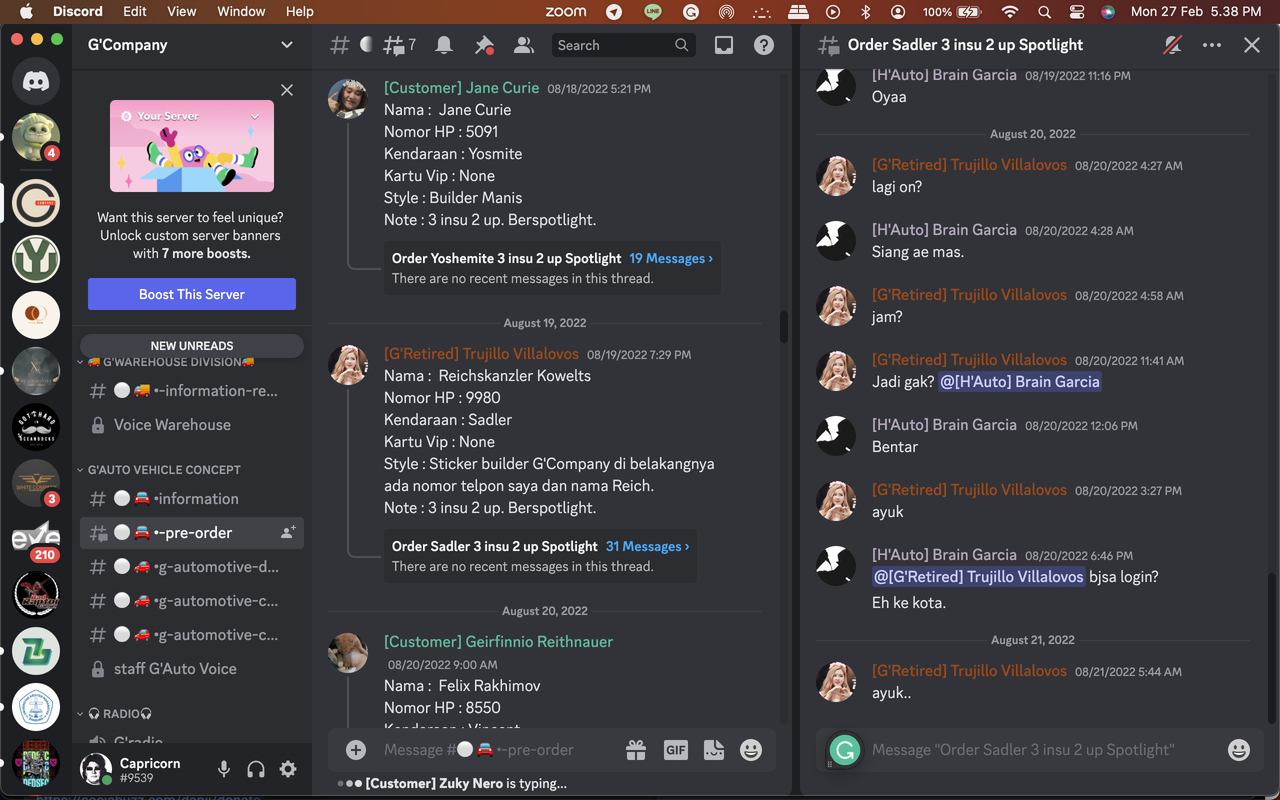Open the green YU server icon

pyautogui.click(x=36, y=259)
